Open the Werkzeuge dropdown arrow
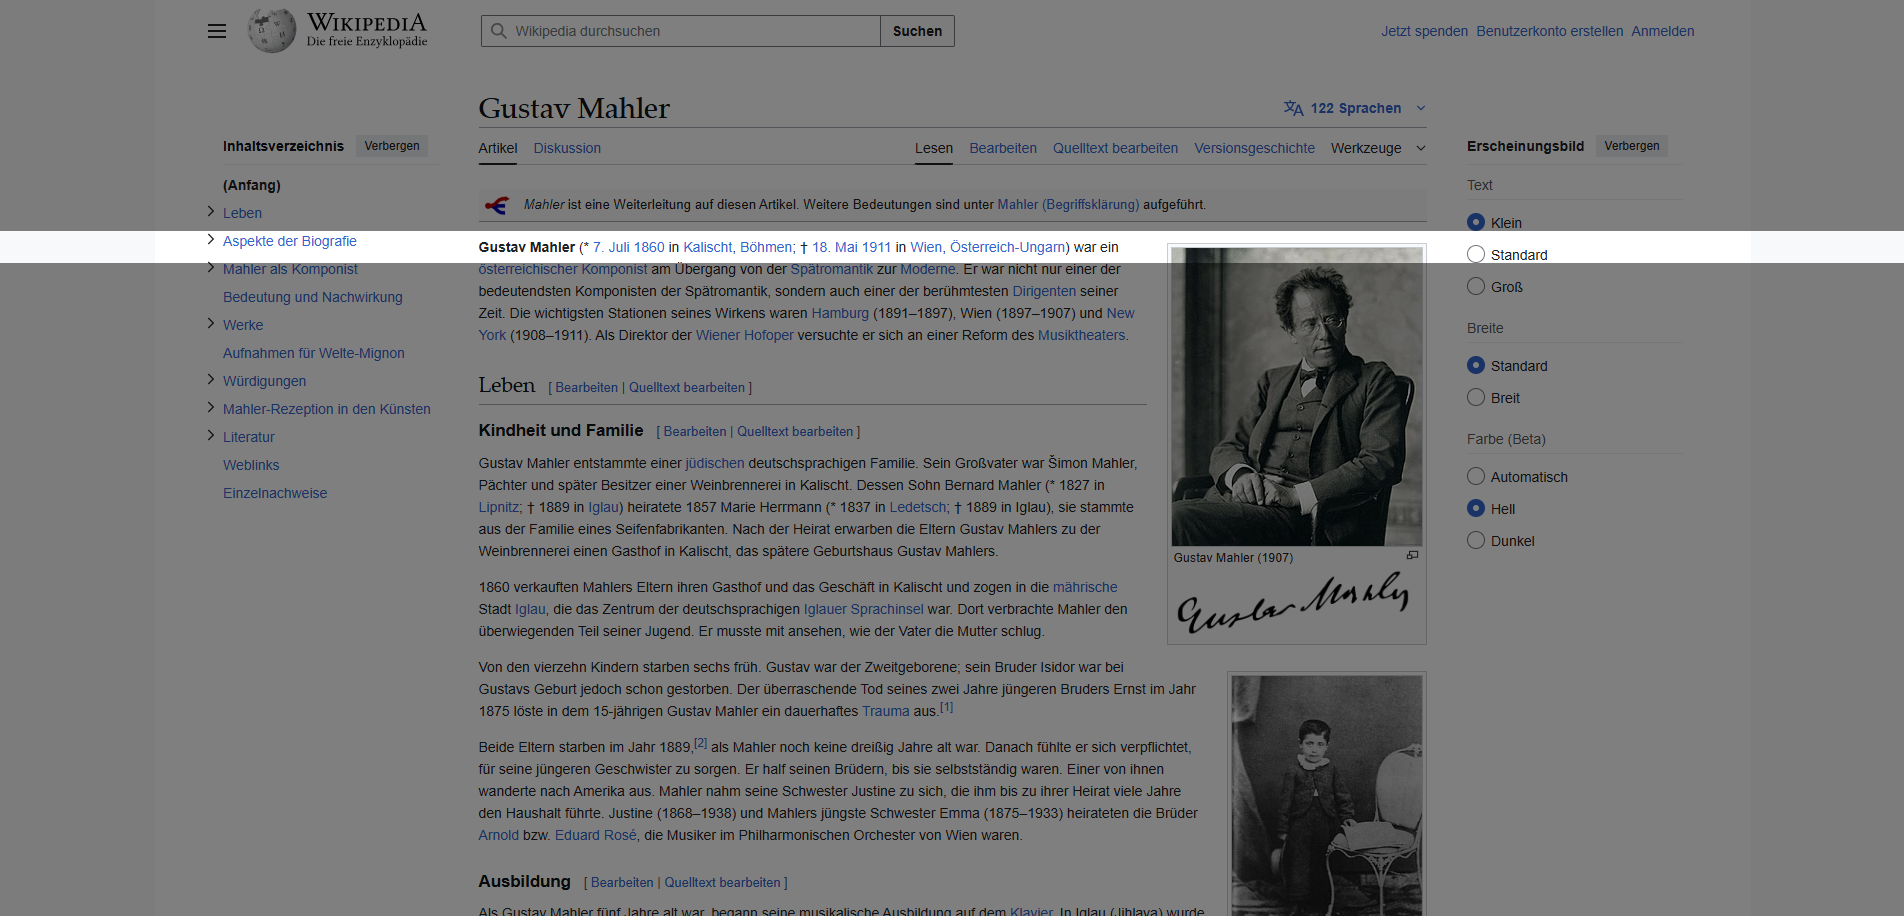 click(x=1420, y=148)
